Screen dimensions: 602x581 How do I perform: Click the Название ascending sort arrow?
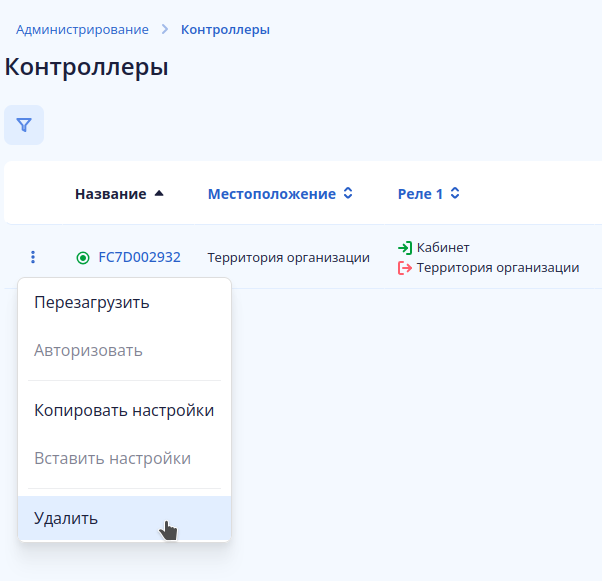159,194
